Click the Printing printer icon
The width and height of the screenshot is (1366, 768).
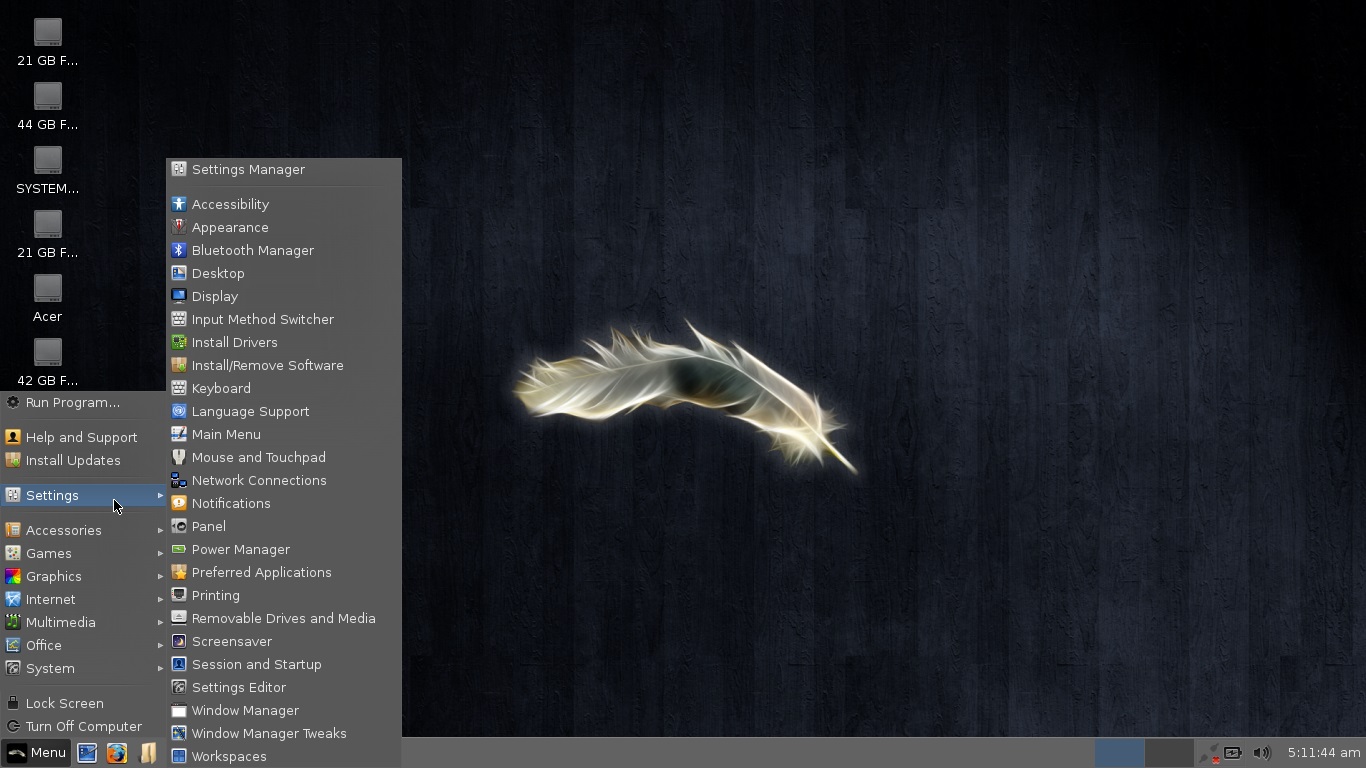pos(179,595)
